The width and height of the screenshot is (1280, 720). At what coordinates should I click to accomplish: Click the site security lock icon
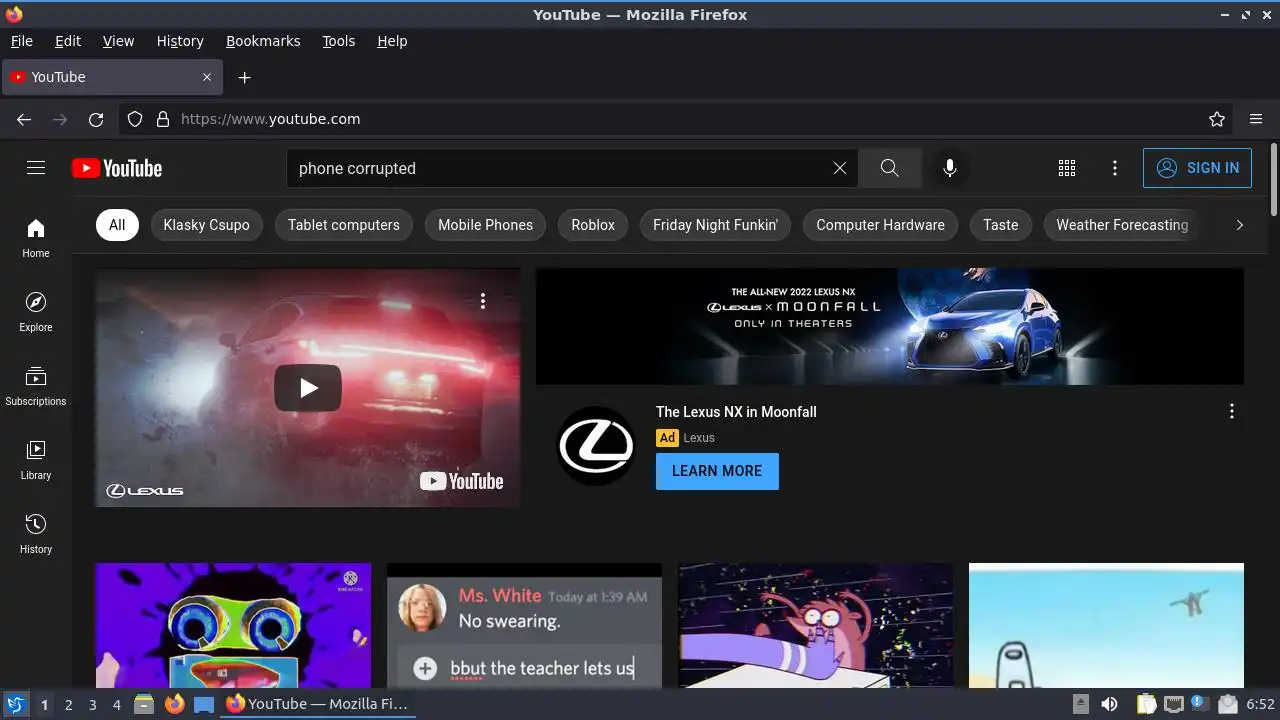[163, 119]
